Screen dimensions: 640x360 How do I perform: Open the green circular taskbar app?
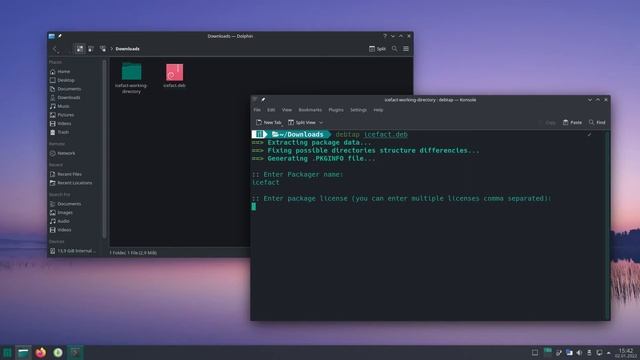point(58,353)
